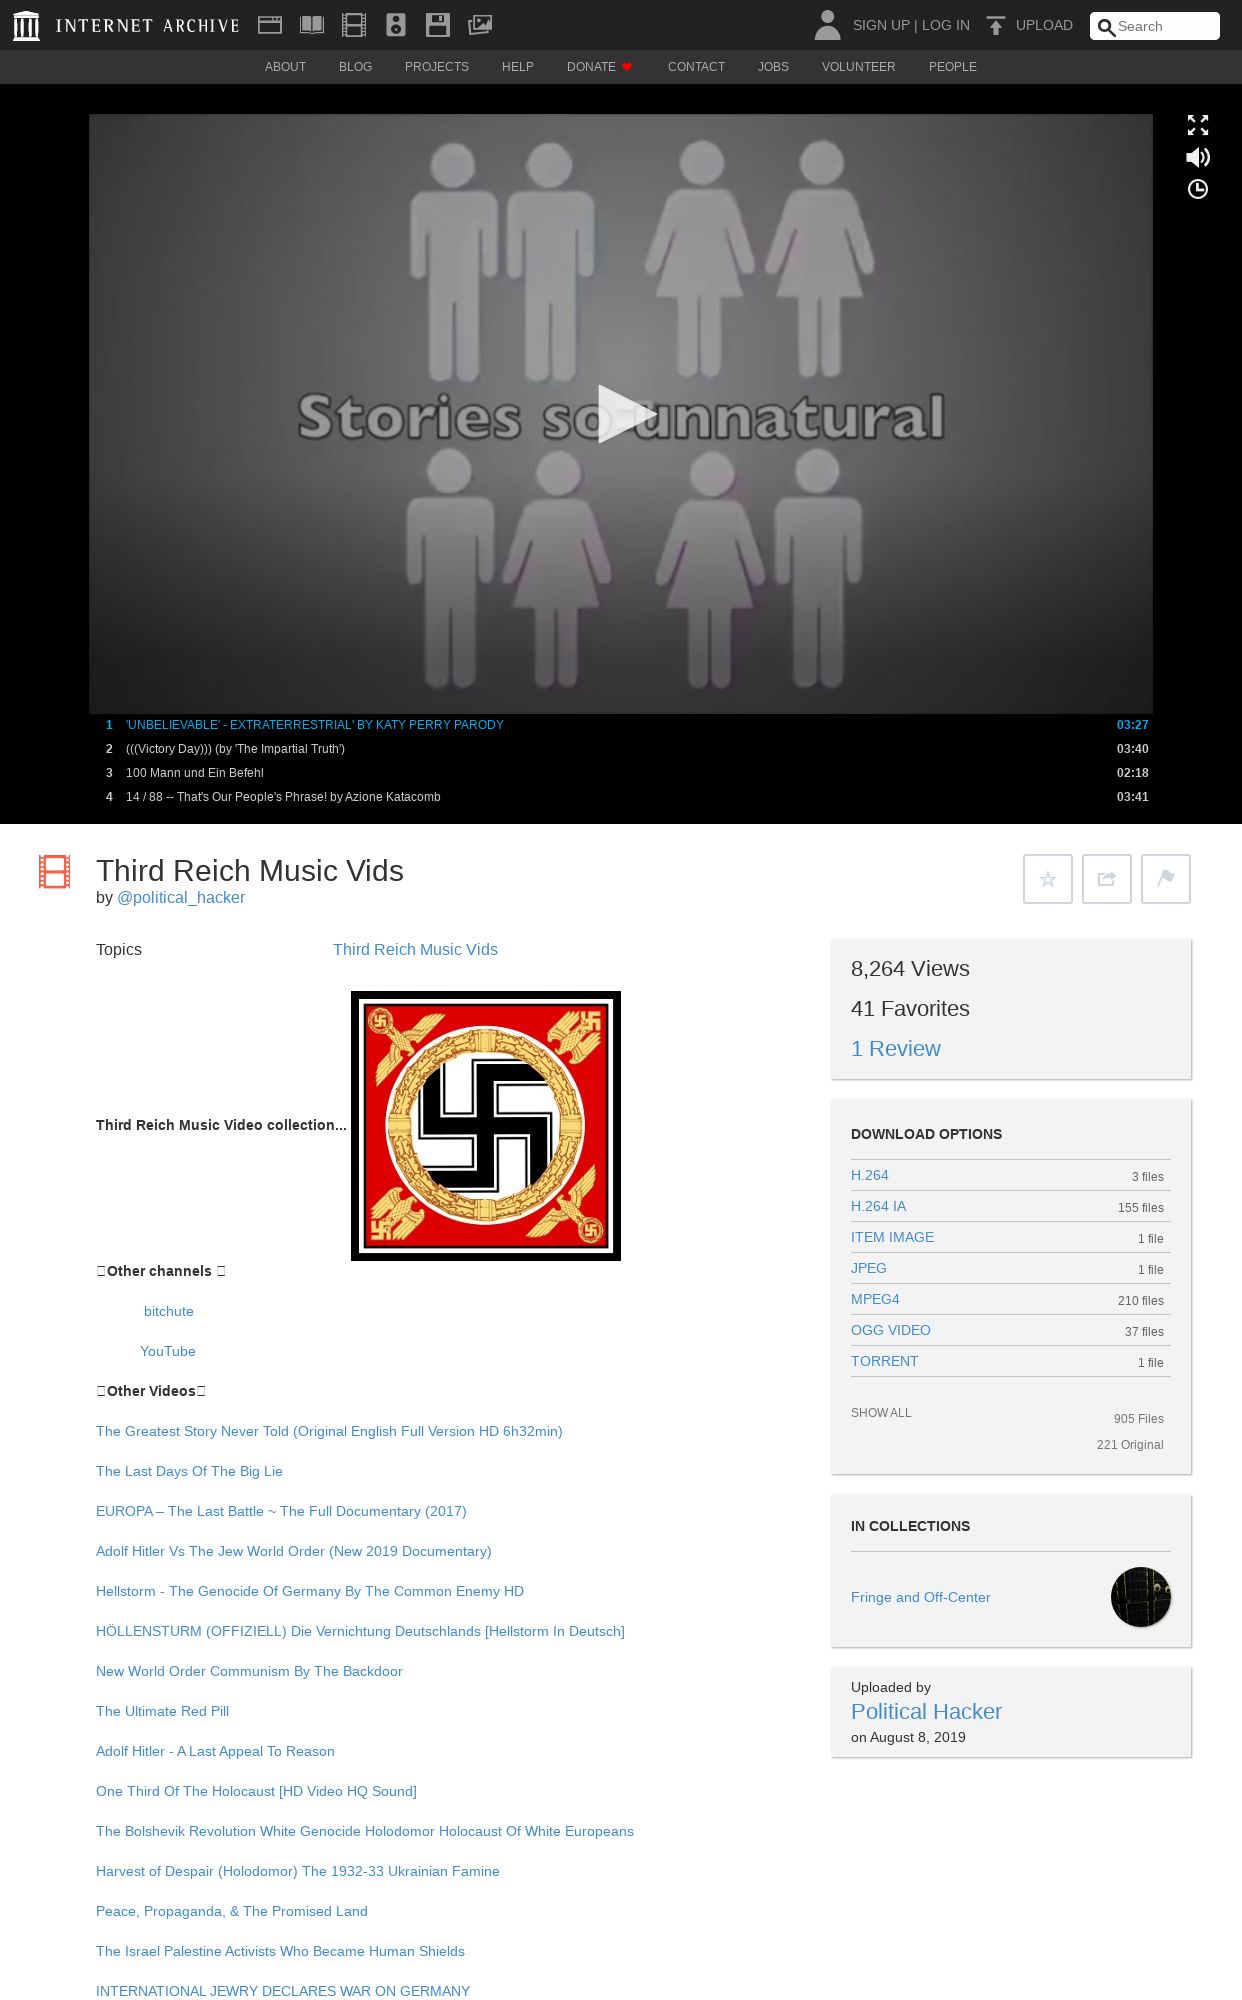The height and width of the screenshot is (2000, 1242).
Task: Favorite this item with star button
Action: coord(1048,879)
